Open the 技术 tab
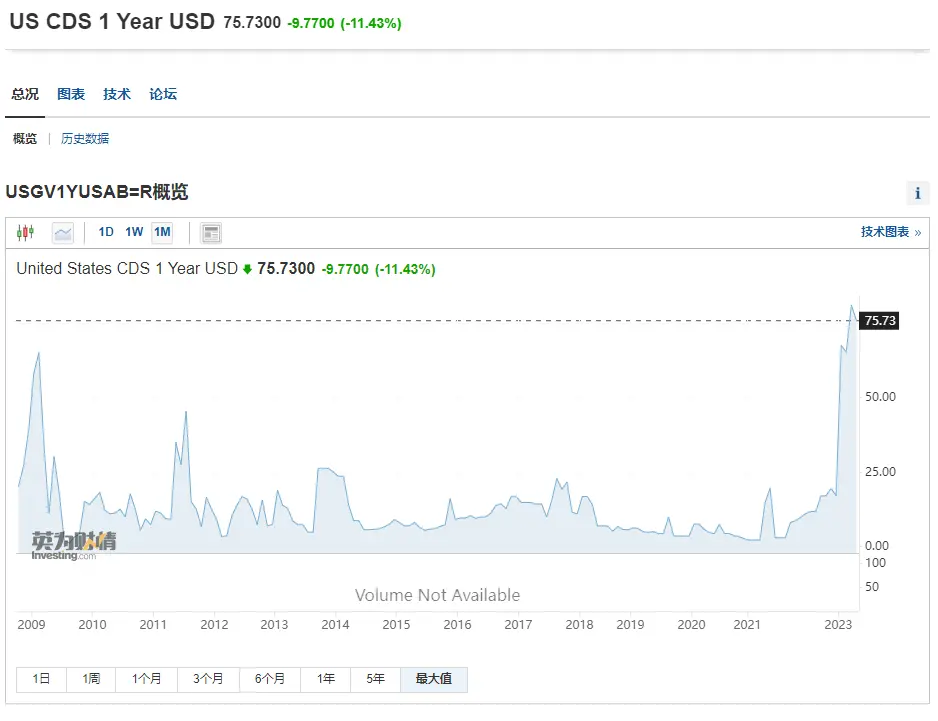The width and height of the screenshot is (938, 721). point(117,94)
